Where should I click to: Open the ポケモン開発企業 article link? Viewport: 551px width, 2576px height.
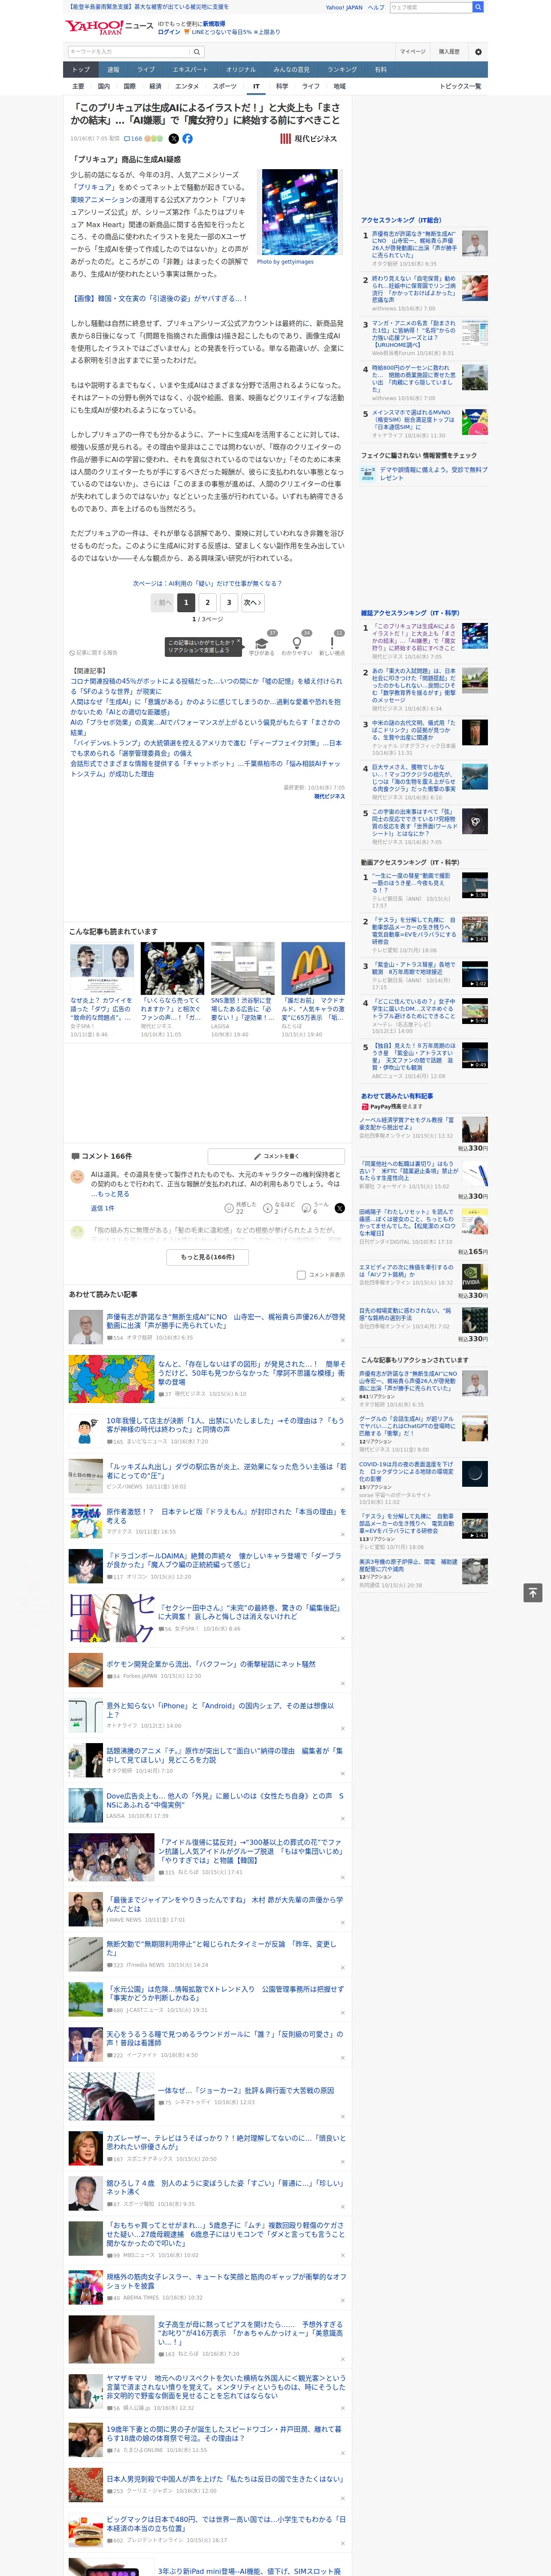click(x=211, y=1665)
